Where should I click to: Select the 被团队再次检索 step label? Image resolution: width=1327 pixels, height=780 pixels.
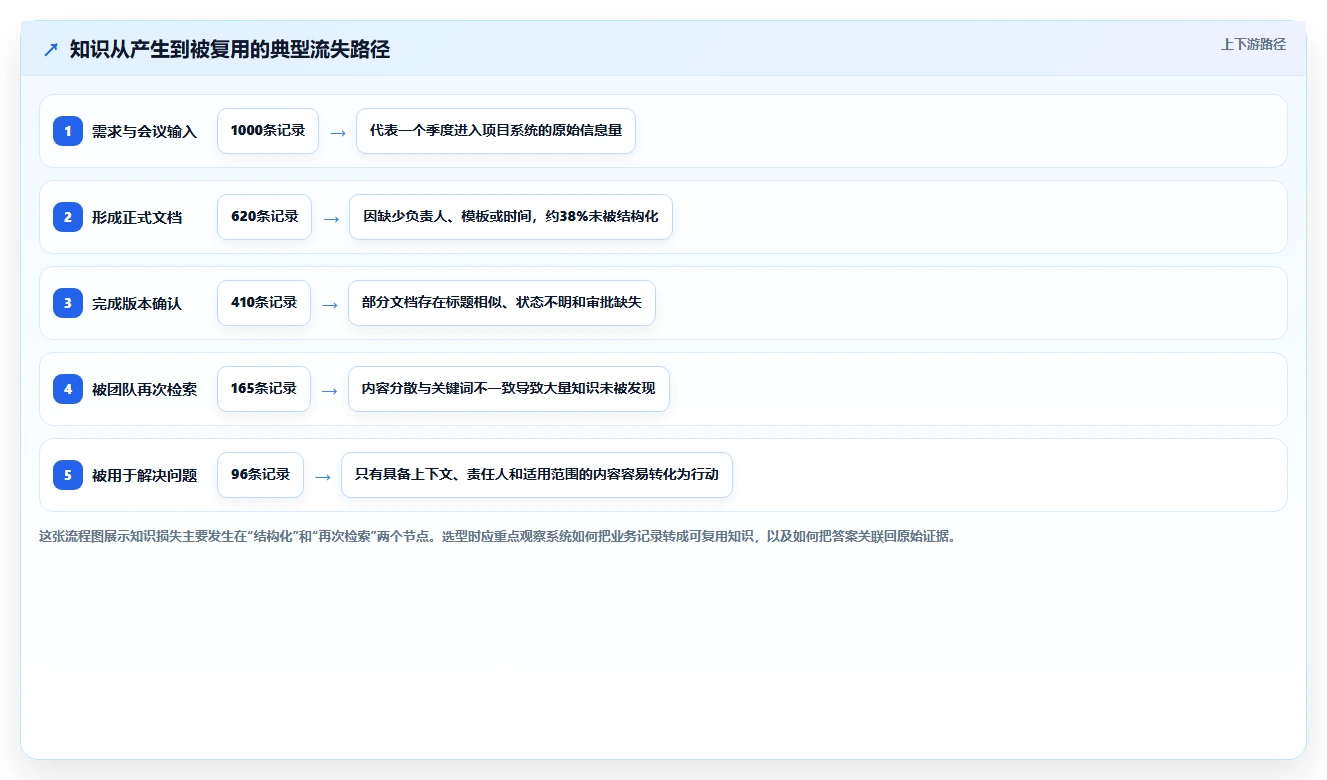144,389
